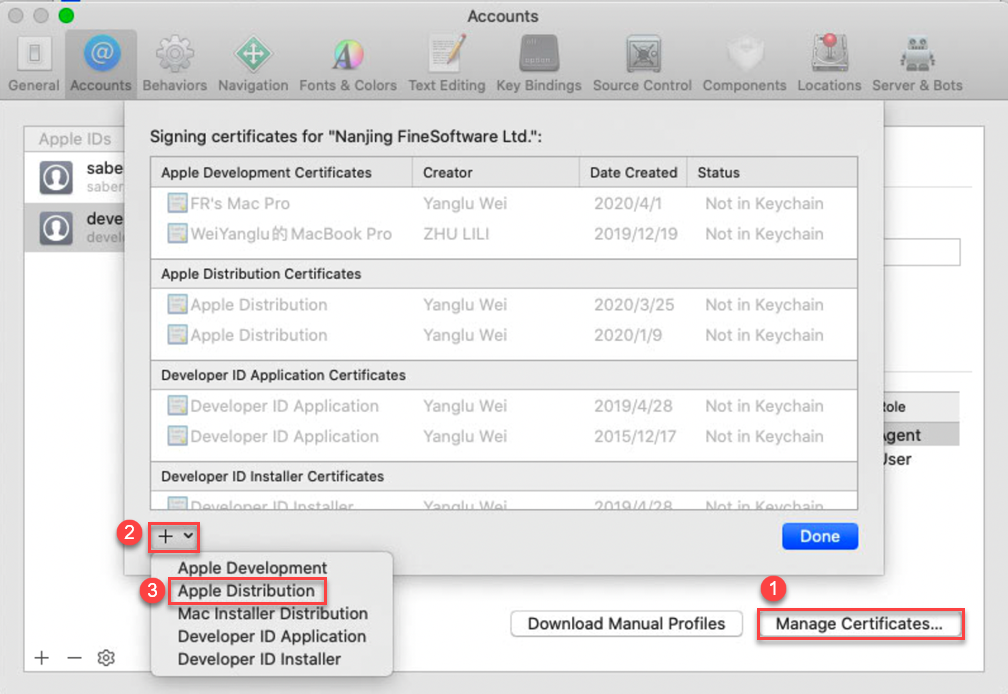
Task: Select the WeiYanglu MacBook Pro certificate name
Action: point(291,234)
